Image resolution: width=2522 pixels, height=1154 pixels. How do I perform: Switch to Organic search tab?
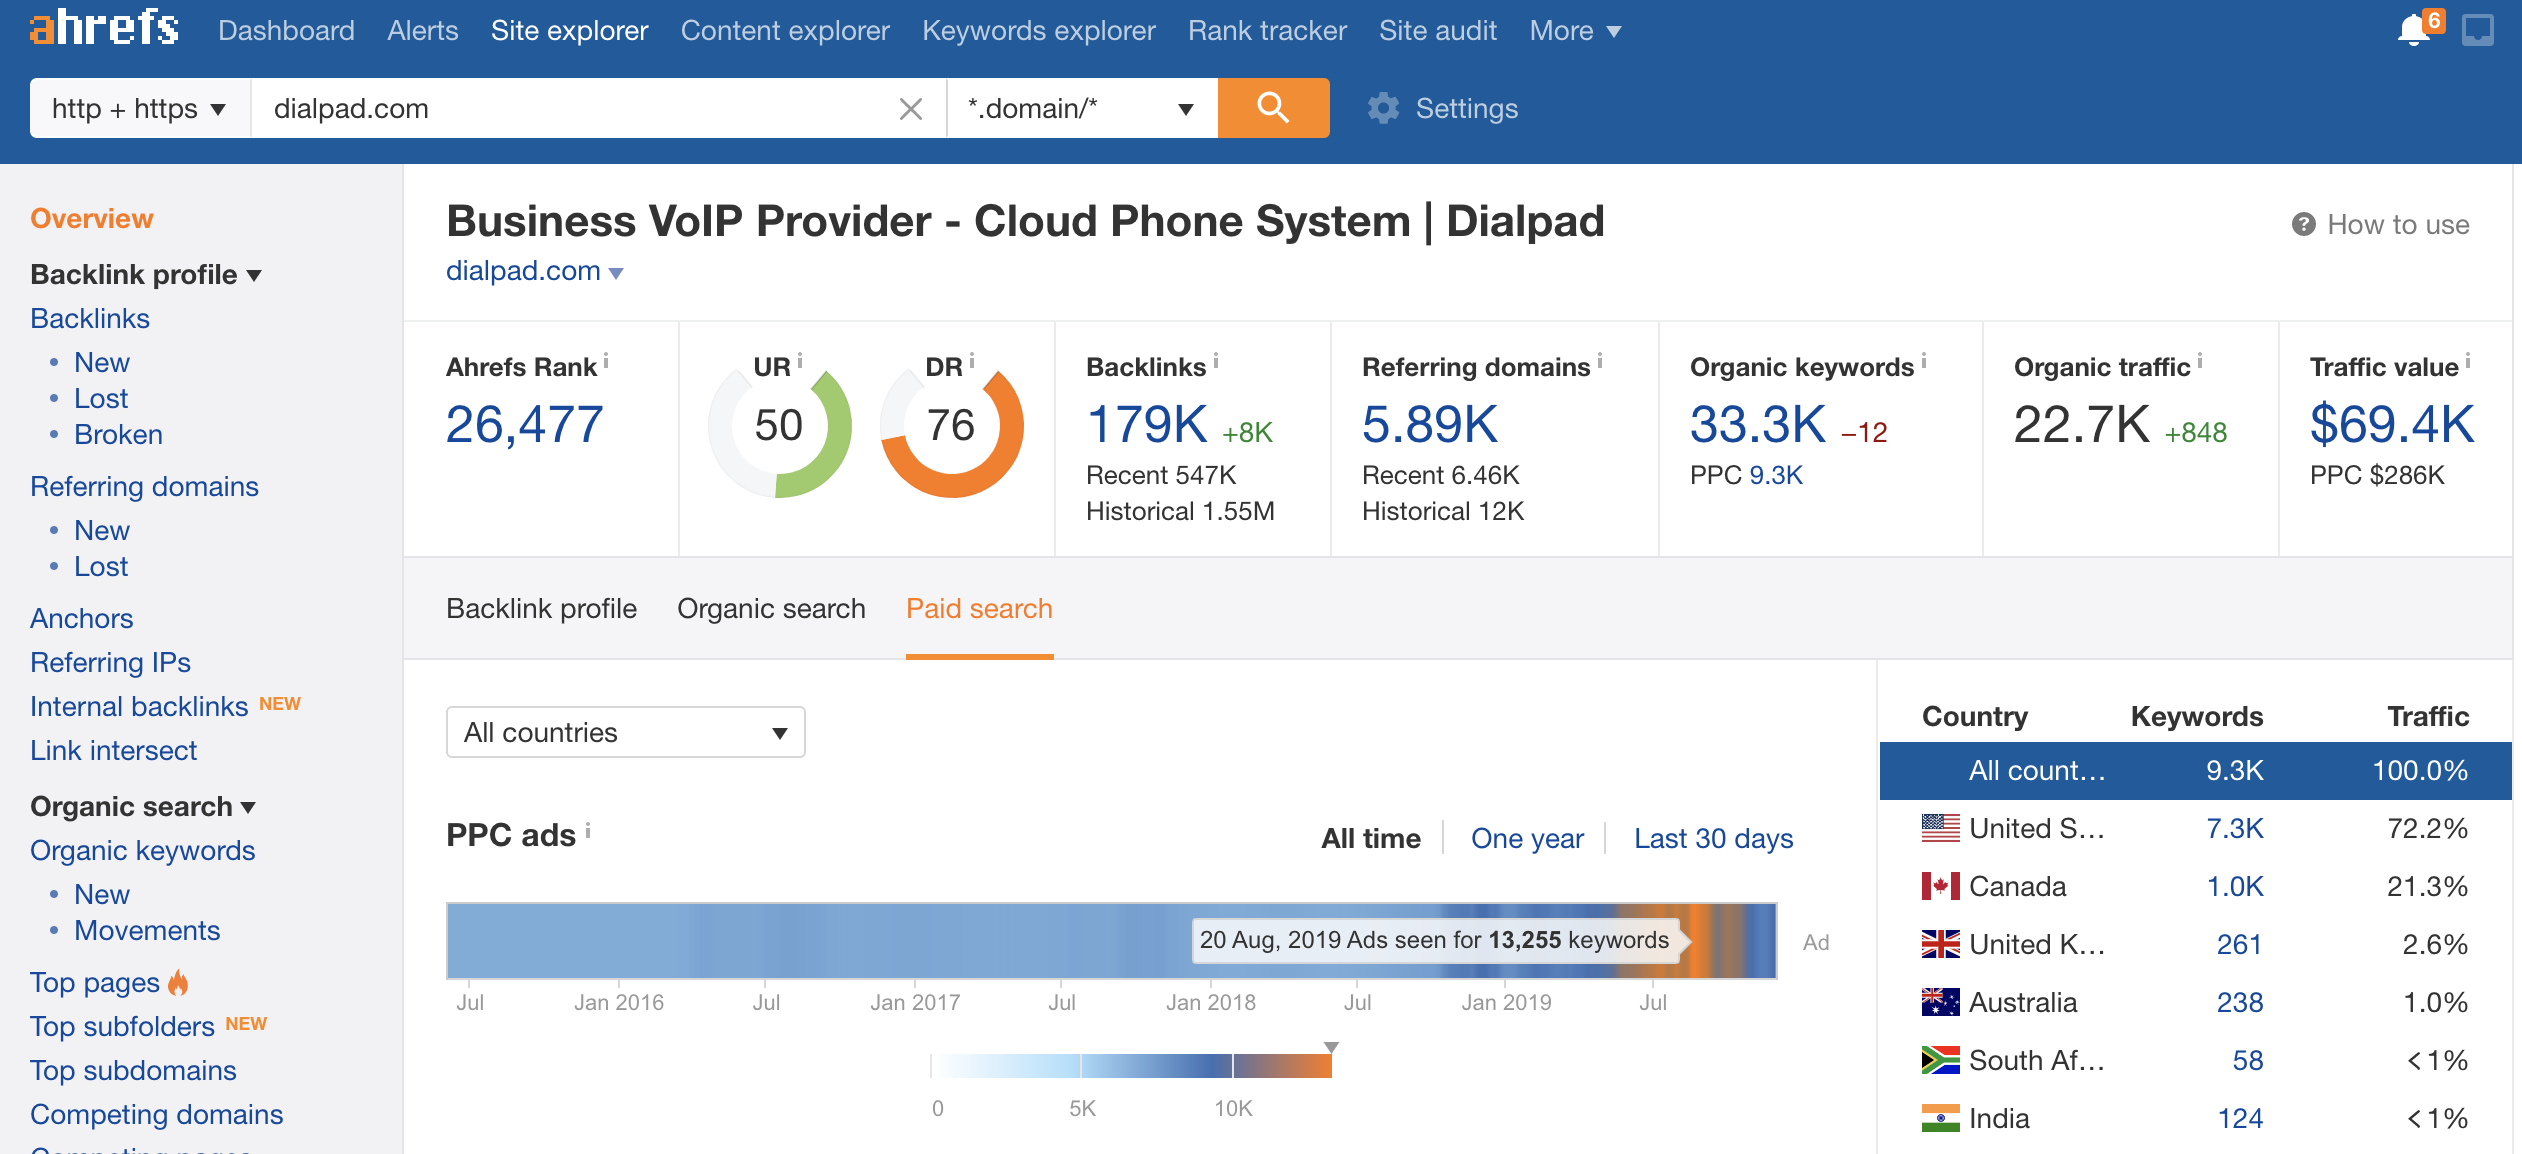[771, 608]
